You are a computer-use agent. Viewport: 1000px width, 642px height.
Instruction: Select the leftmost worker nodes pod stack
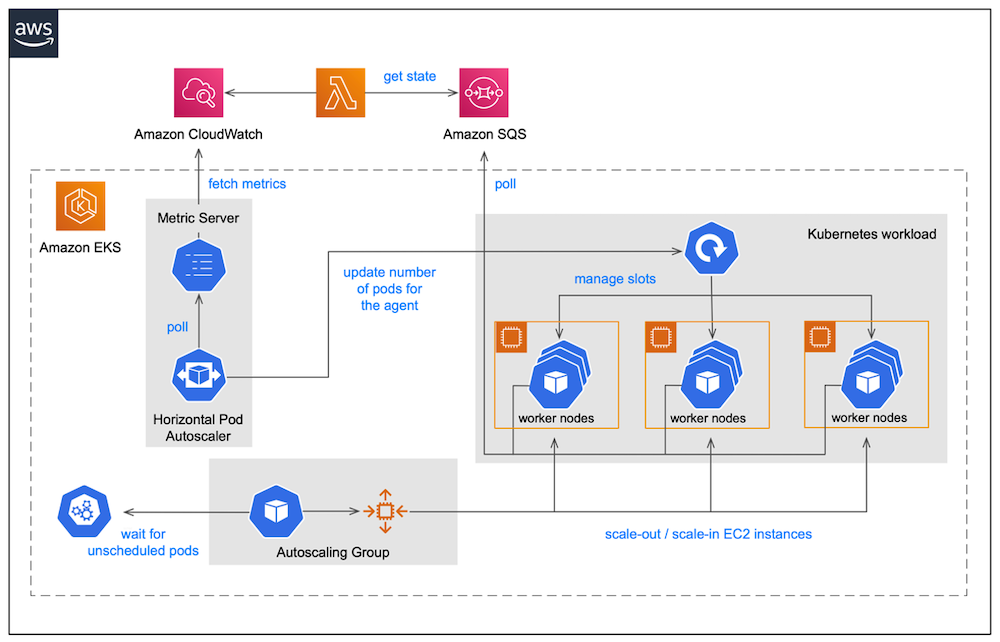click(557, 375)
